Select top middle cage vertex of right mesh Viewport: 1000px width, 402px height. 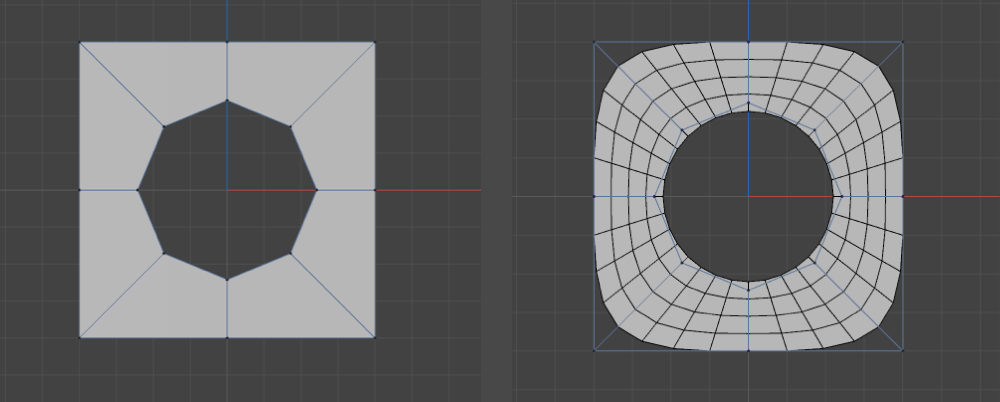click(x=748, y=42)
